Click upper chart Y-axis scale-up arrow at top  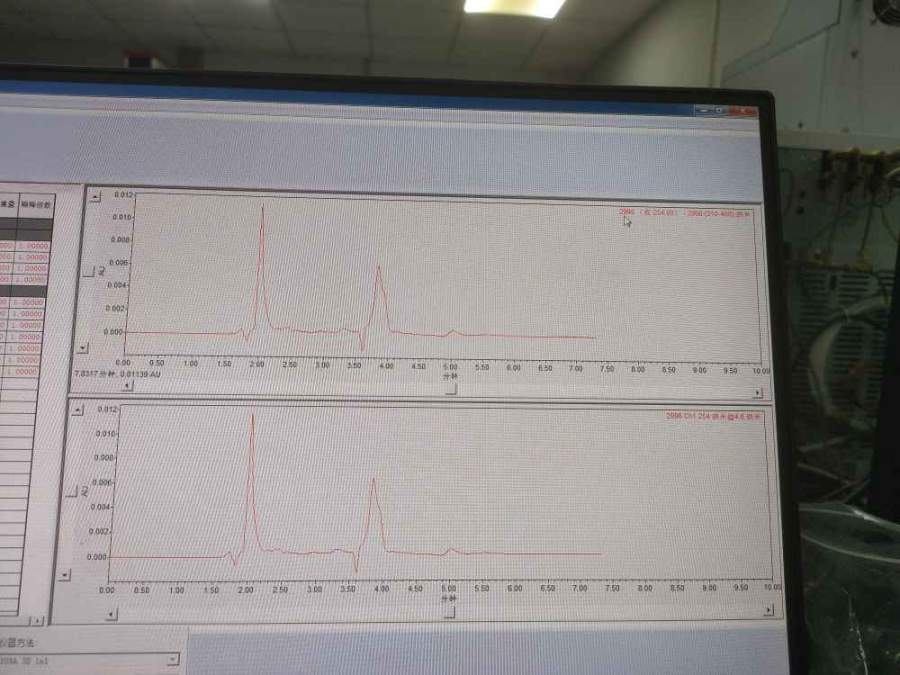pyautogui.click(x=95, y=196)
